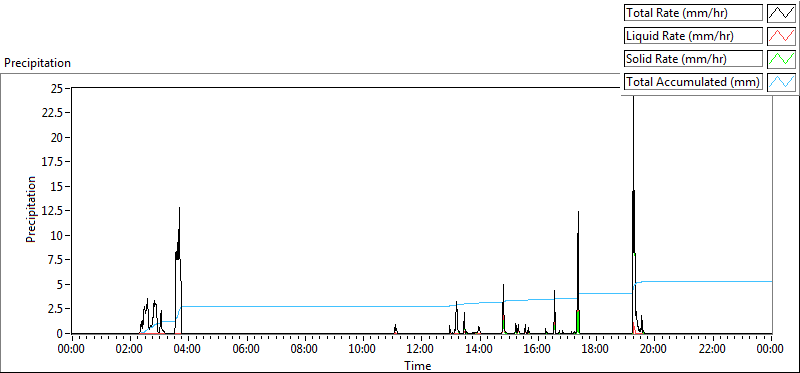Click the Total Rate black plot icon
The image size is (800, 373).
[782, 13]
